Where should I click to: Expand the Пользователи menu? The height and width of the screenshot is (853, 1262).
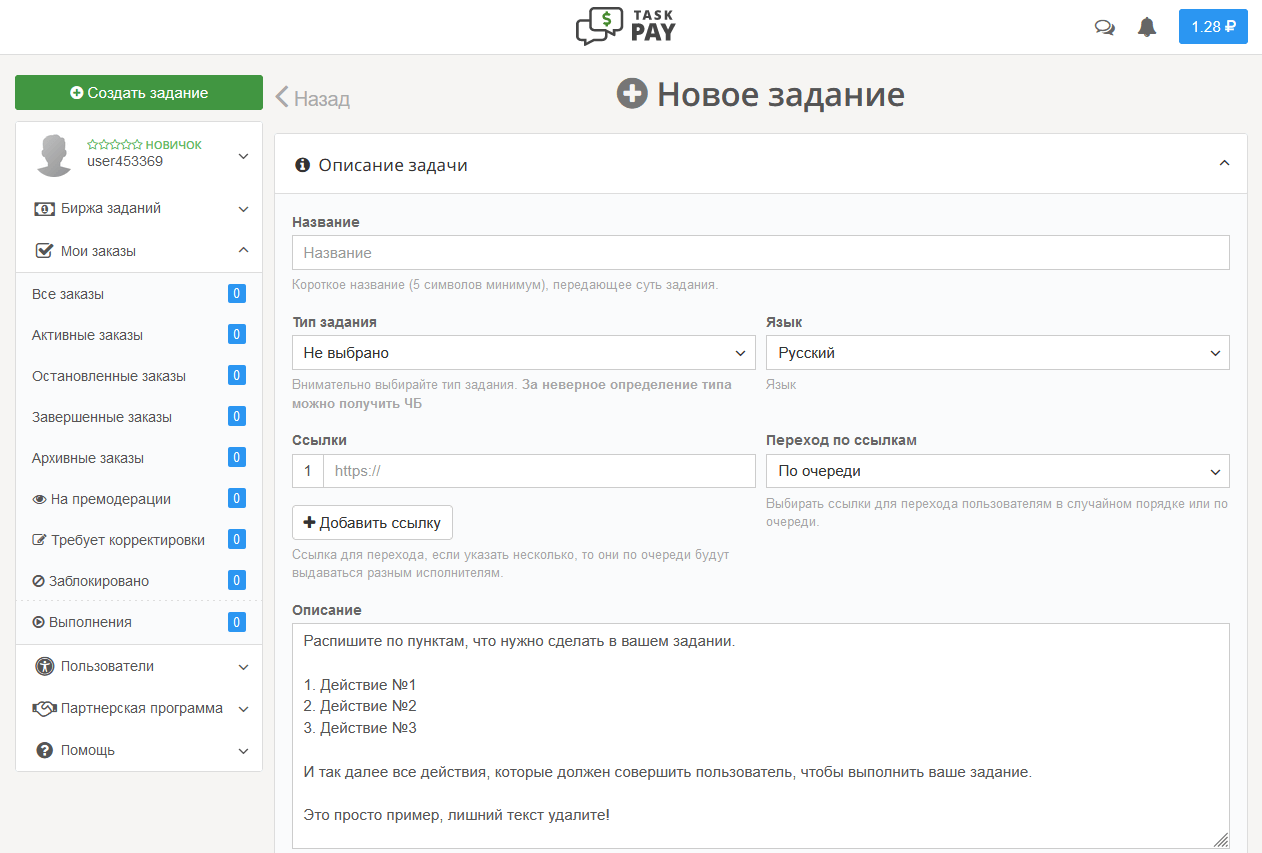click(x=243, y=666)
